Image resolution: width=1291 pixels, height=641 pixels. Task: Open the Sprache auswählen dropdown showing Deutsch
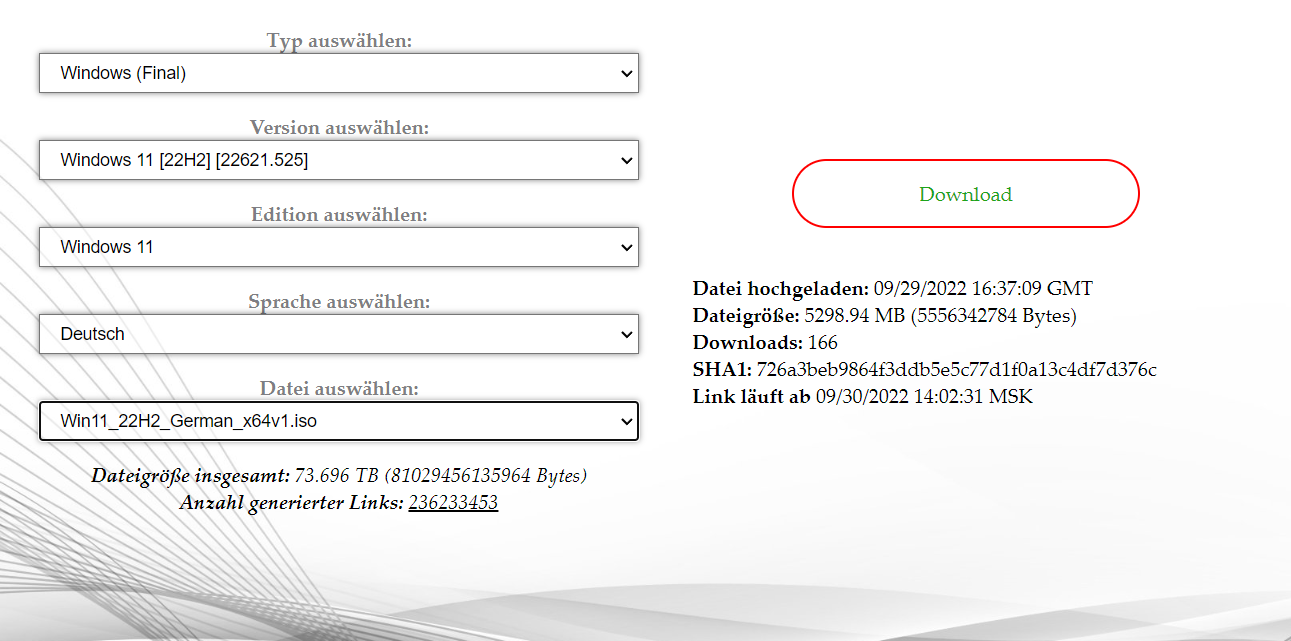pos(339,334)
